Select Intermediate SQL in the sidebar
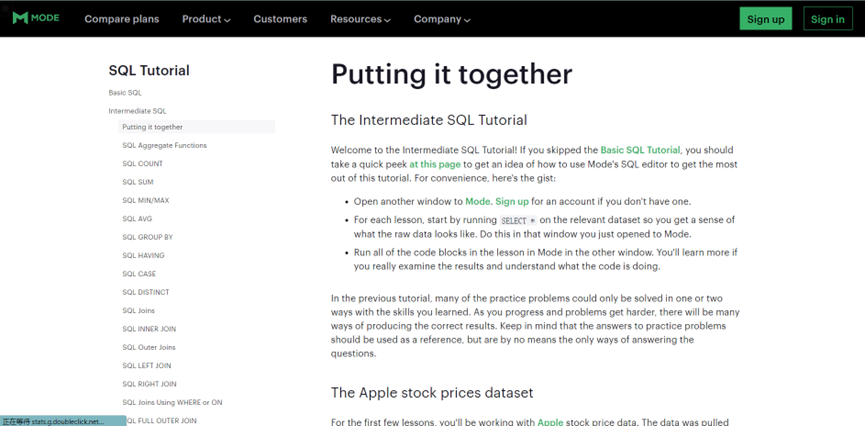The image size is (865, 426). pyautogui.click(x=138, y=111)
